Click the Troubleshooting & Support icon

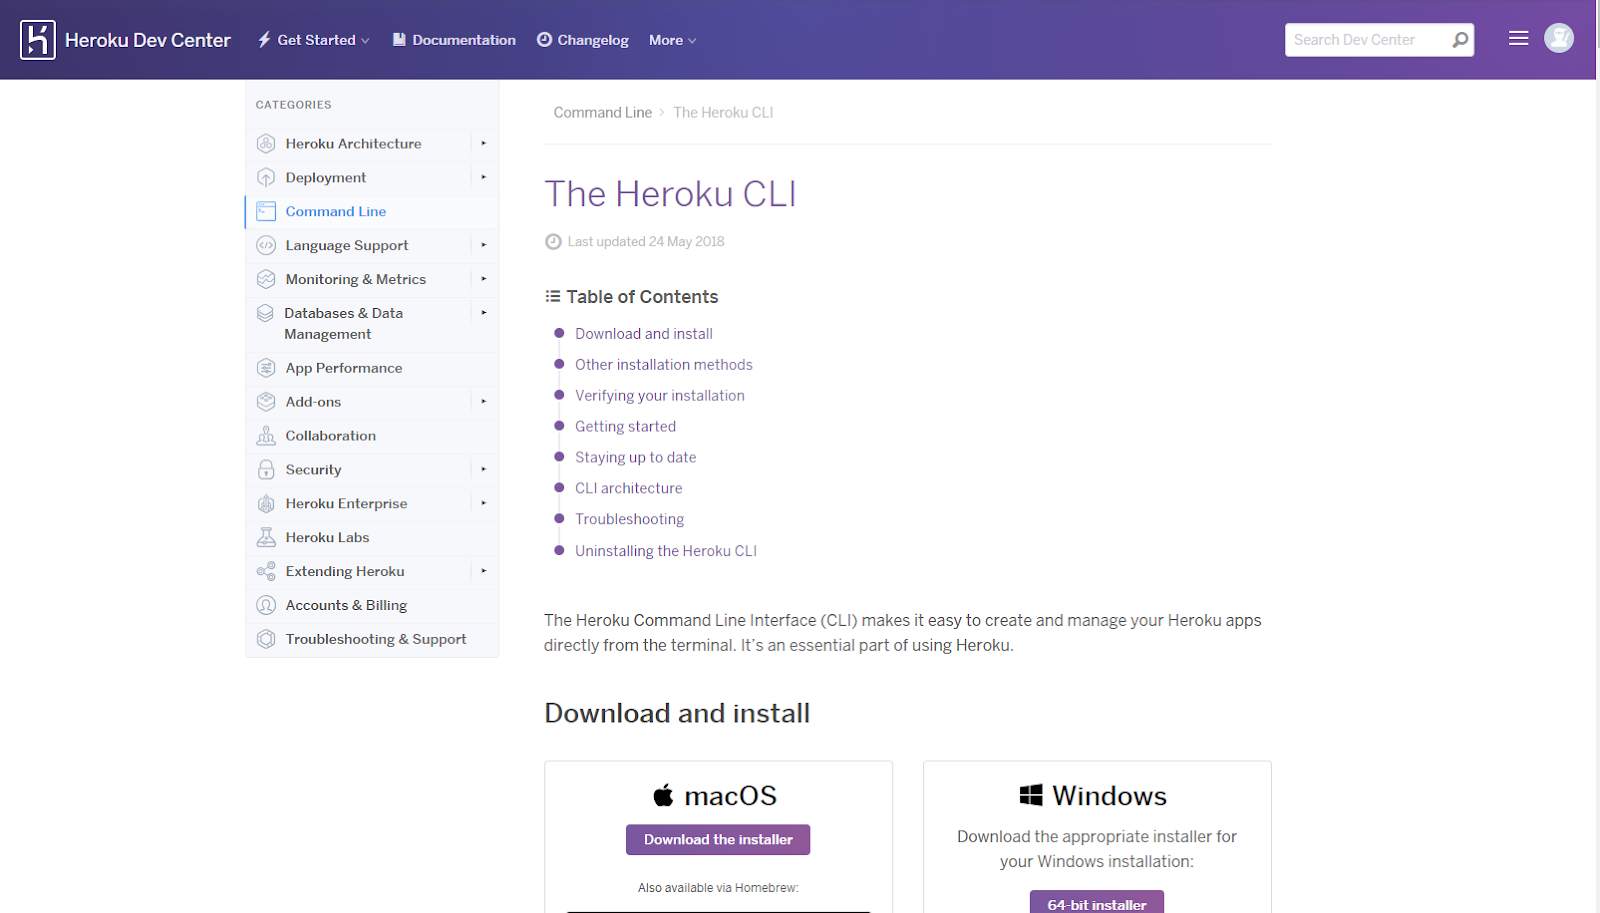pos(266,639)
